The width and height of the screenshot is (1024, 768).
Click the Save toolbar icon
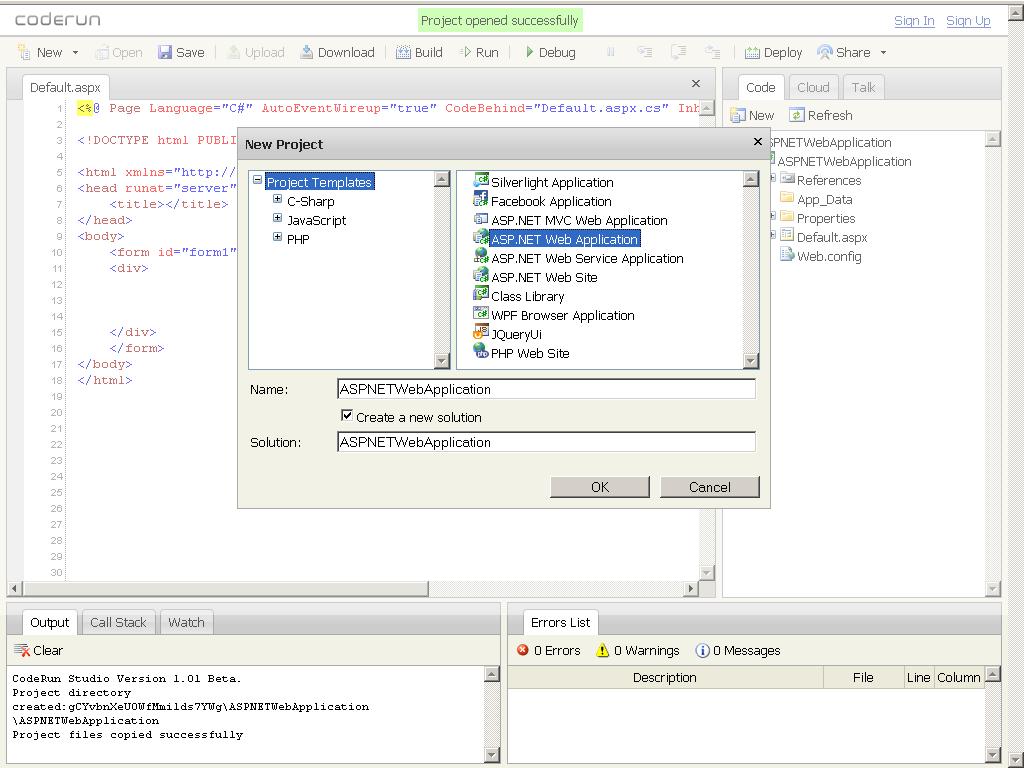165,52
